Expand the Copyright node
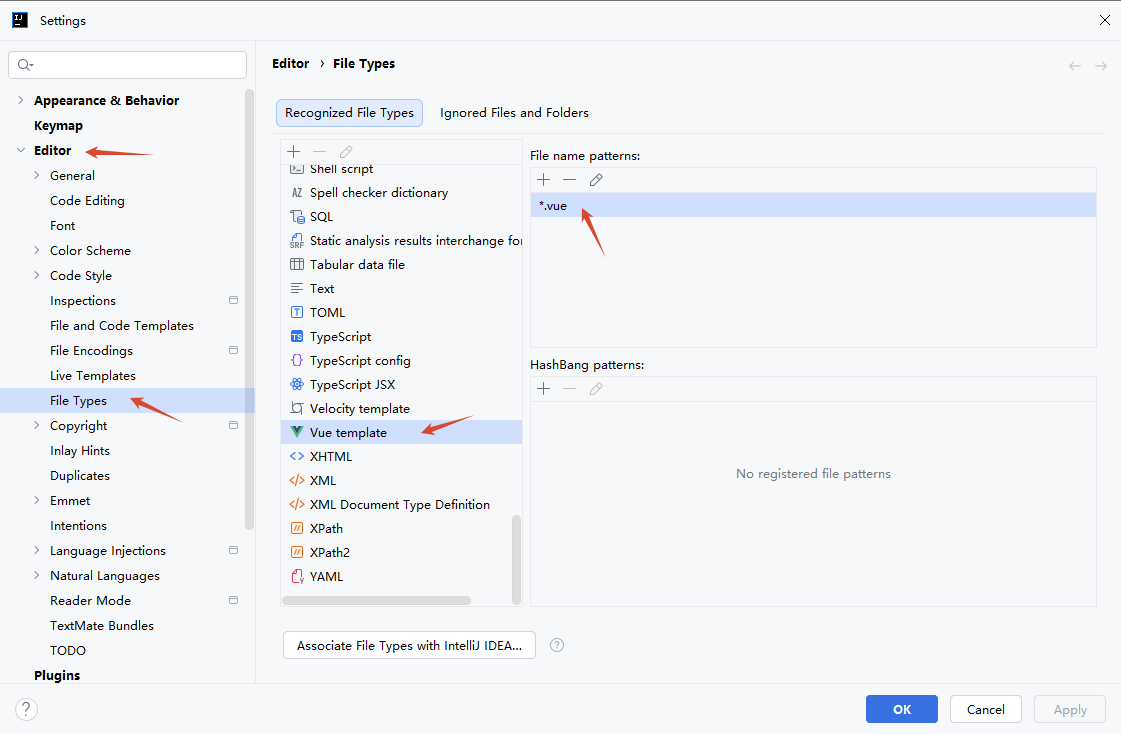The height and width of the screenshot is (734, 1121). [36, 425]
